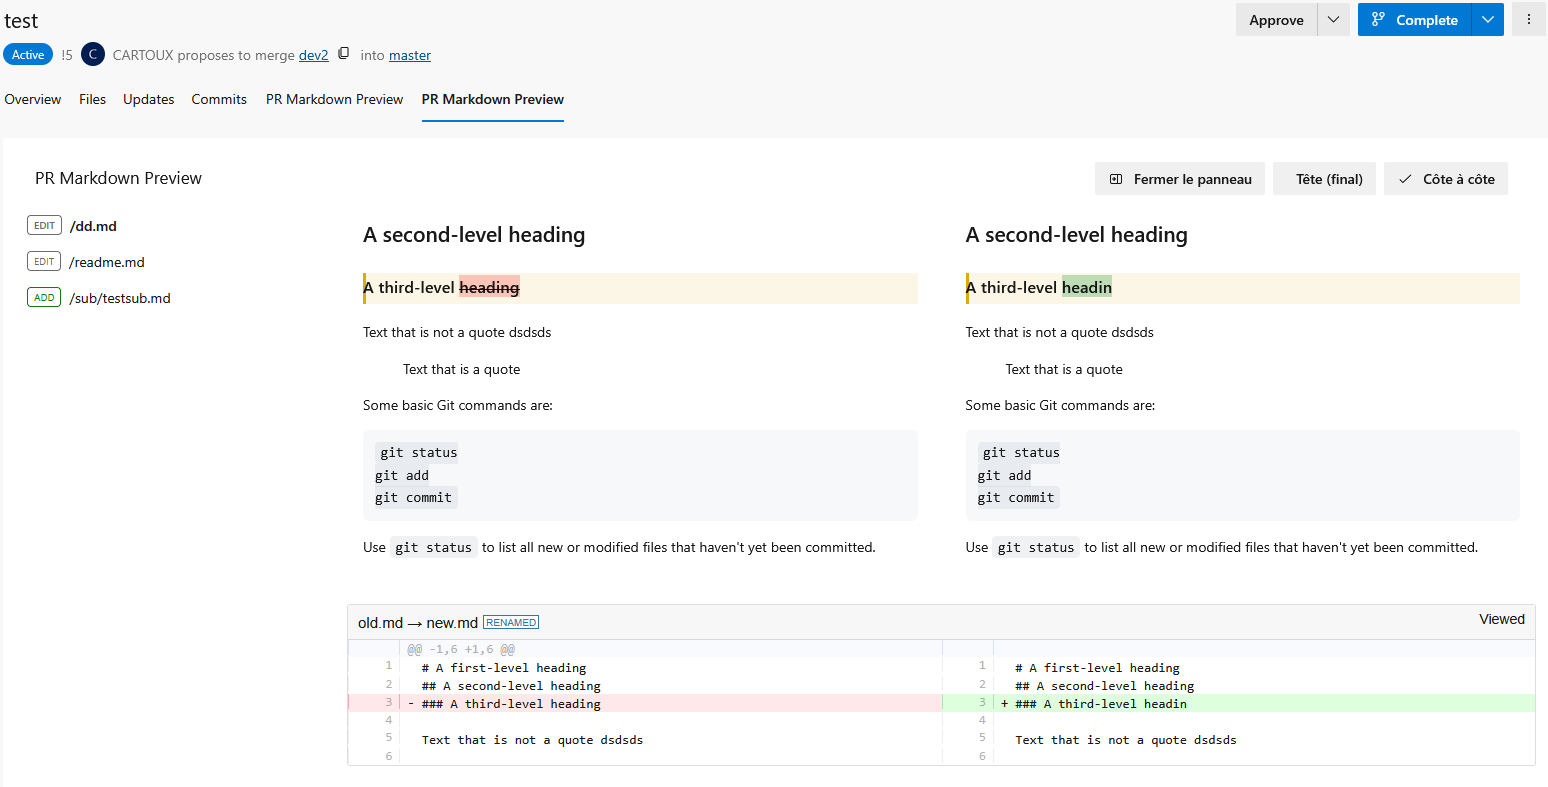Click the right pane 'Some basic Git commands are:' text
The image size is (1548, 787).
click(x=1060, y=405)
